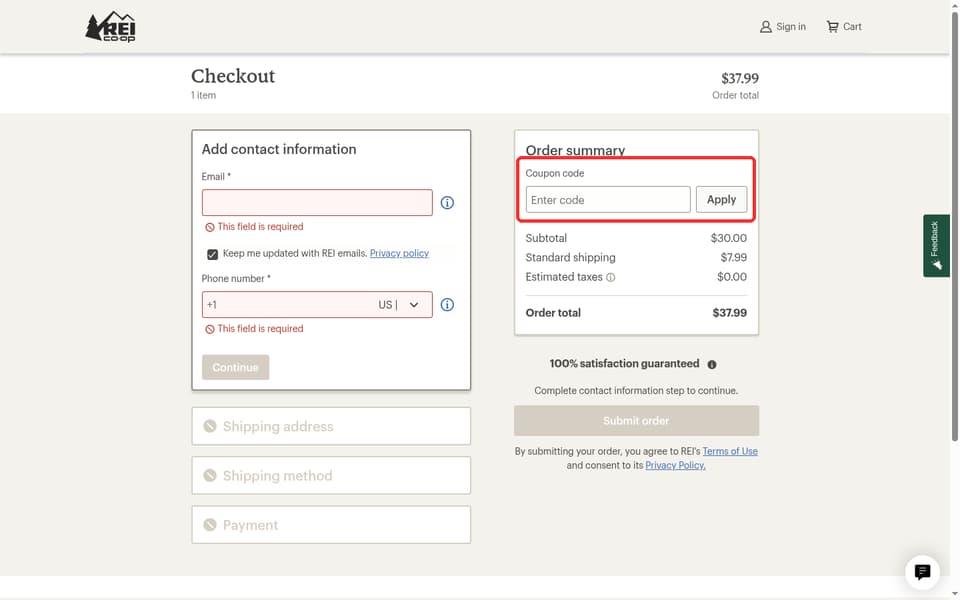
Task: Click the Add contact information heading
Action: click(x=279, y=149)
